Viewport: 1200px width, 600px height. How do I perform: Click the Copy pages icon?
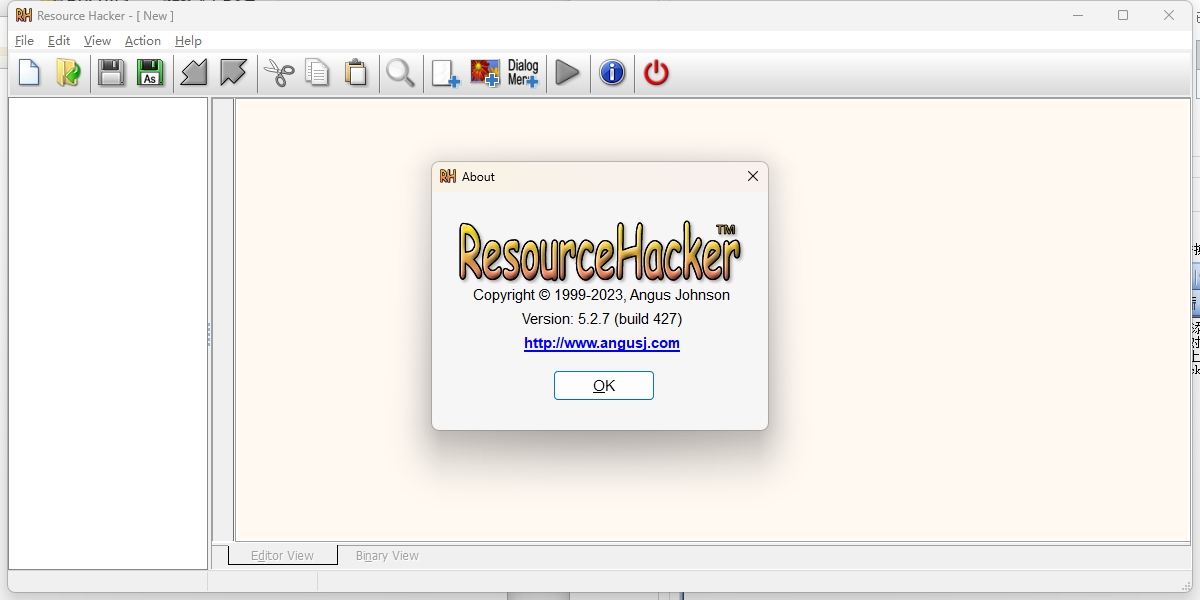coord(317,73)
